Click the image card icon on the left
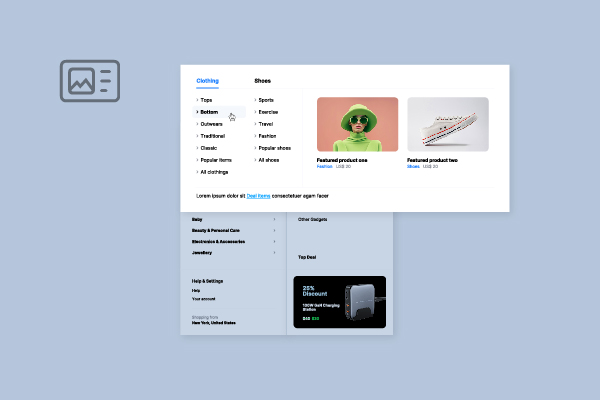Viewport: 600px width, 400px height. click(x=90, y=81)
